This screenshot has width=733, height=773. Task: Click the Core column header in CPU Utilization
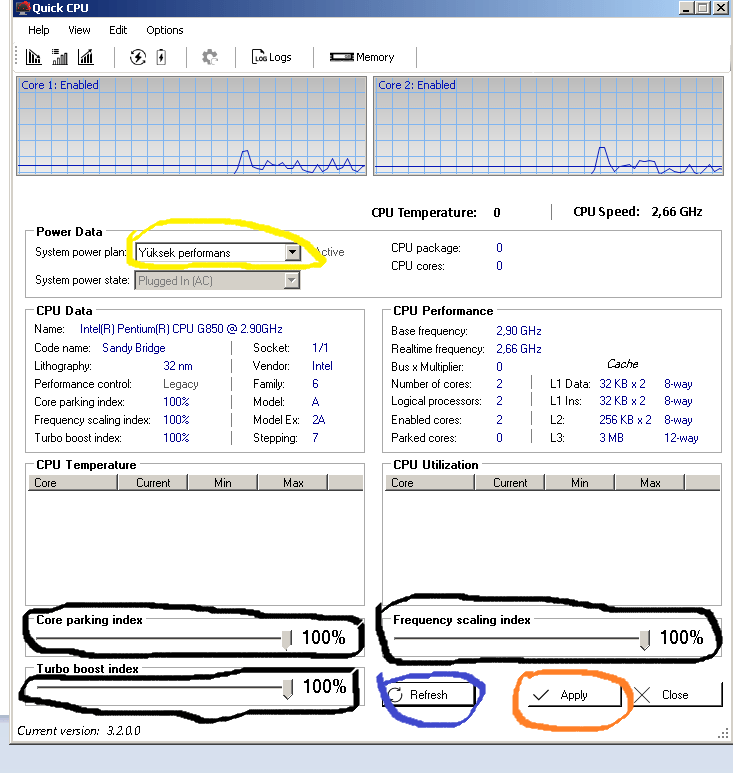click(x=430, y=483)
